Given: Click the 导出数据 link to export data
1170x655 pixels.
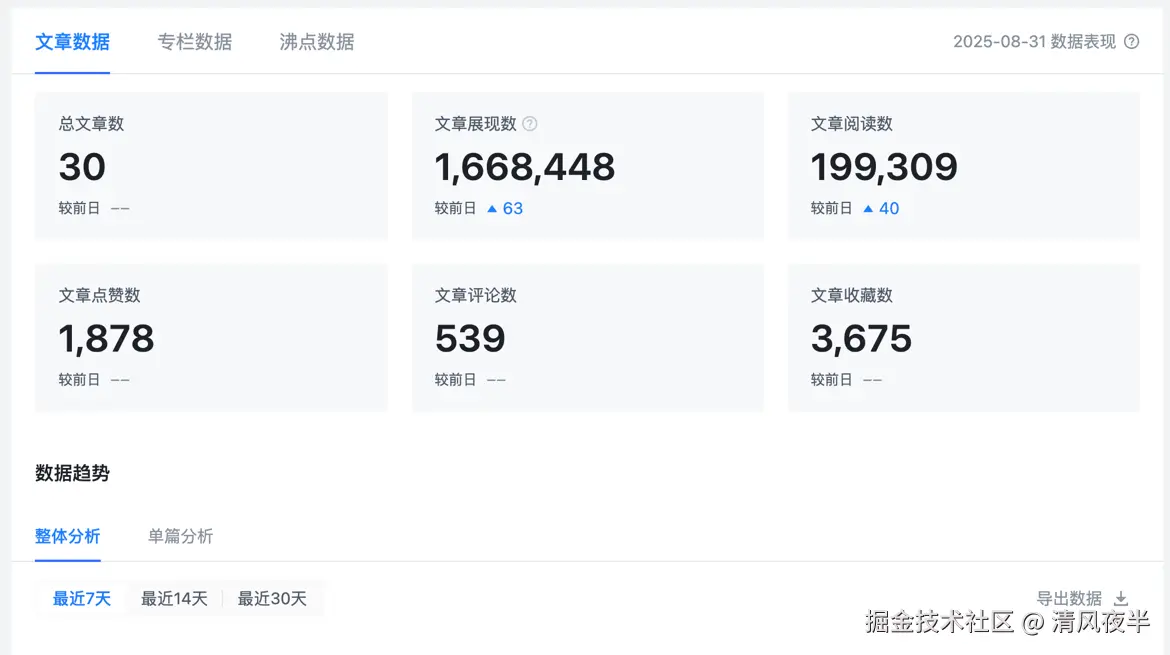Looking at the screenshot, I should tap(1072, 597).
